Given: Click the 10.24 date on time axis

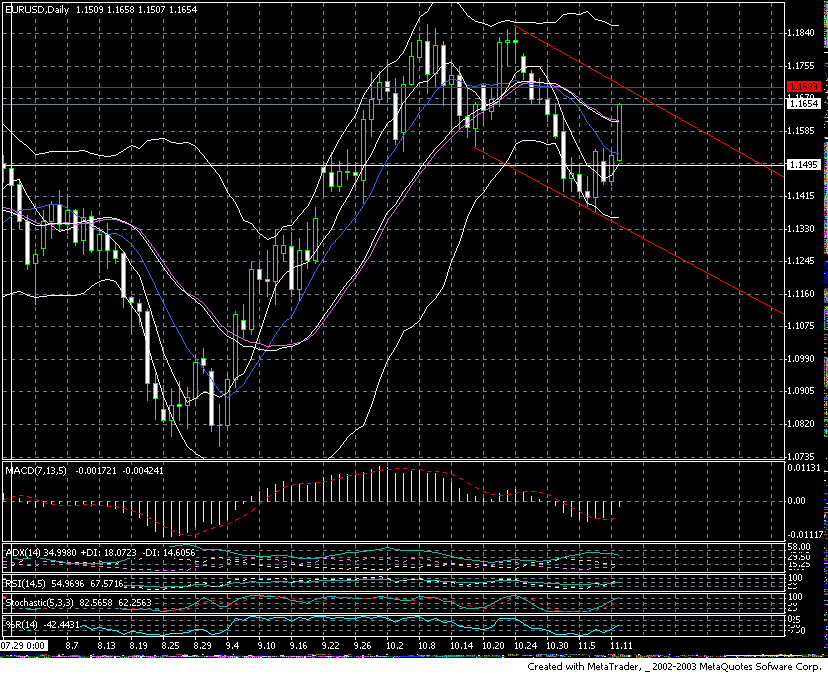Looking at the screenshot, I should pyautogui.click(x=525, y=645).
